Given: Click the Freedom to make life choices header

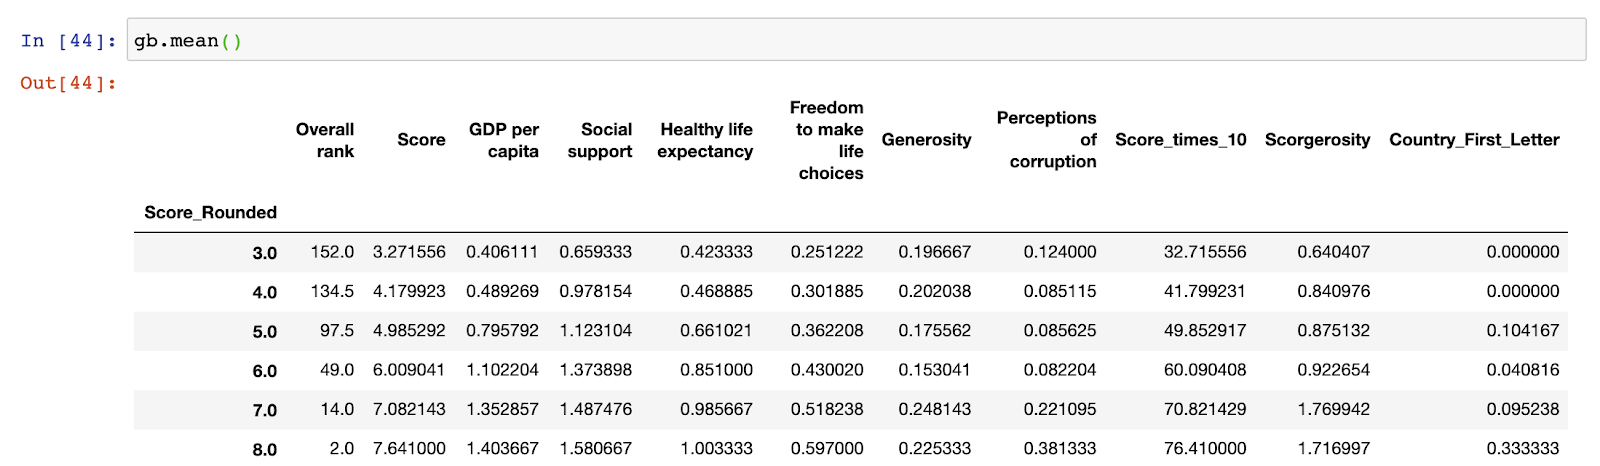Looking at the screenshot, I should [827, 140].
